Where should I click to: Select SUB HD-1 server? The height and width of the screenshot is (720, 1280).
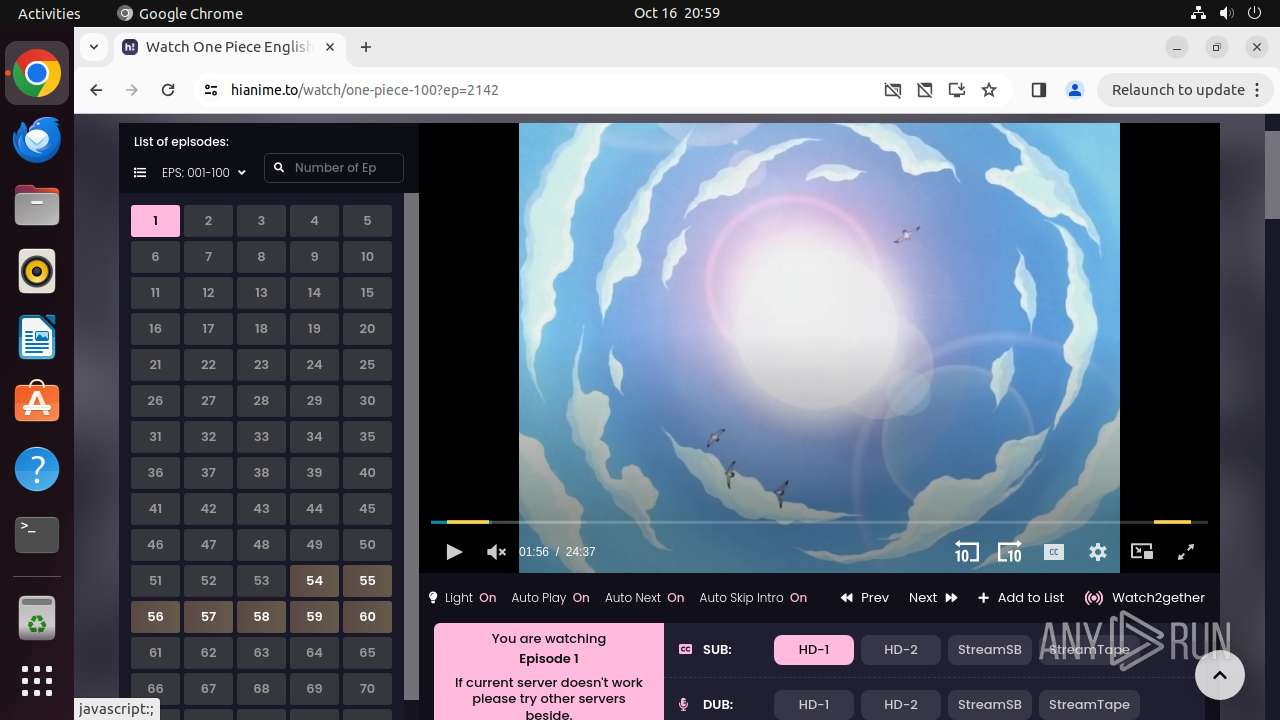814,650
